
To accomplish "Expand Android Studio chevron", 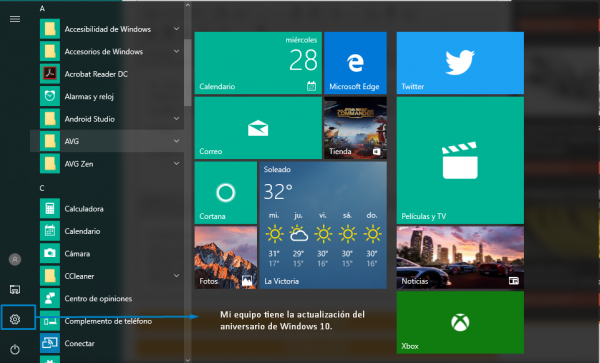I will tap(176, 119).
